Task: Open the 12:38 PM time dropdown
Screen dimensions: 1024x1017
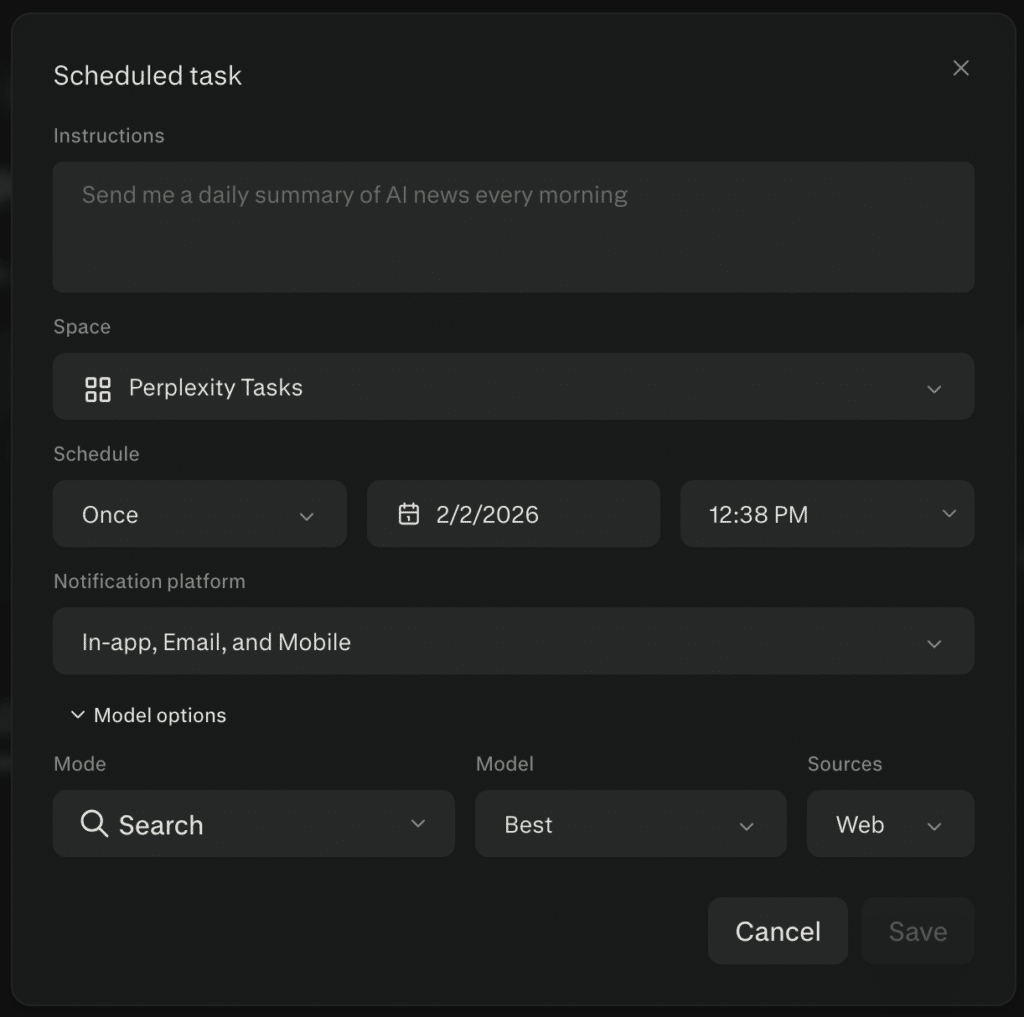Action: point(827,514)
